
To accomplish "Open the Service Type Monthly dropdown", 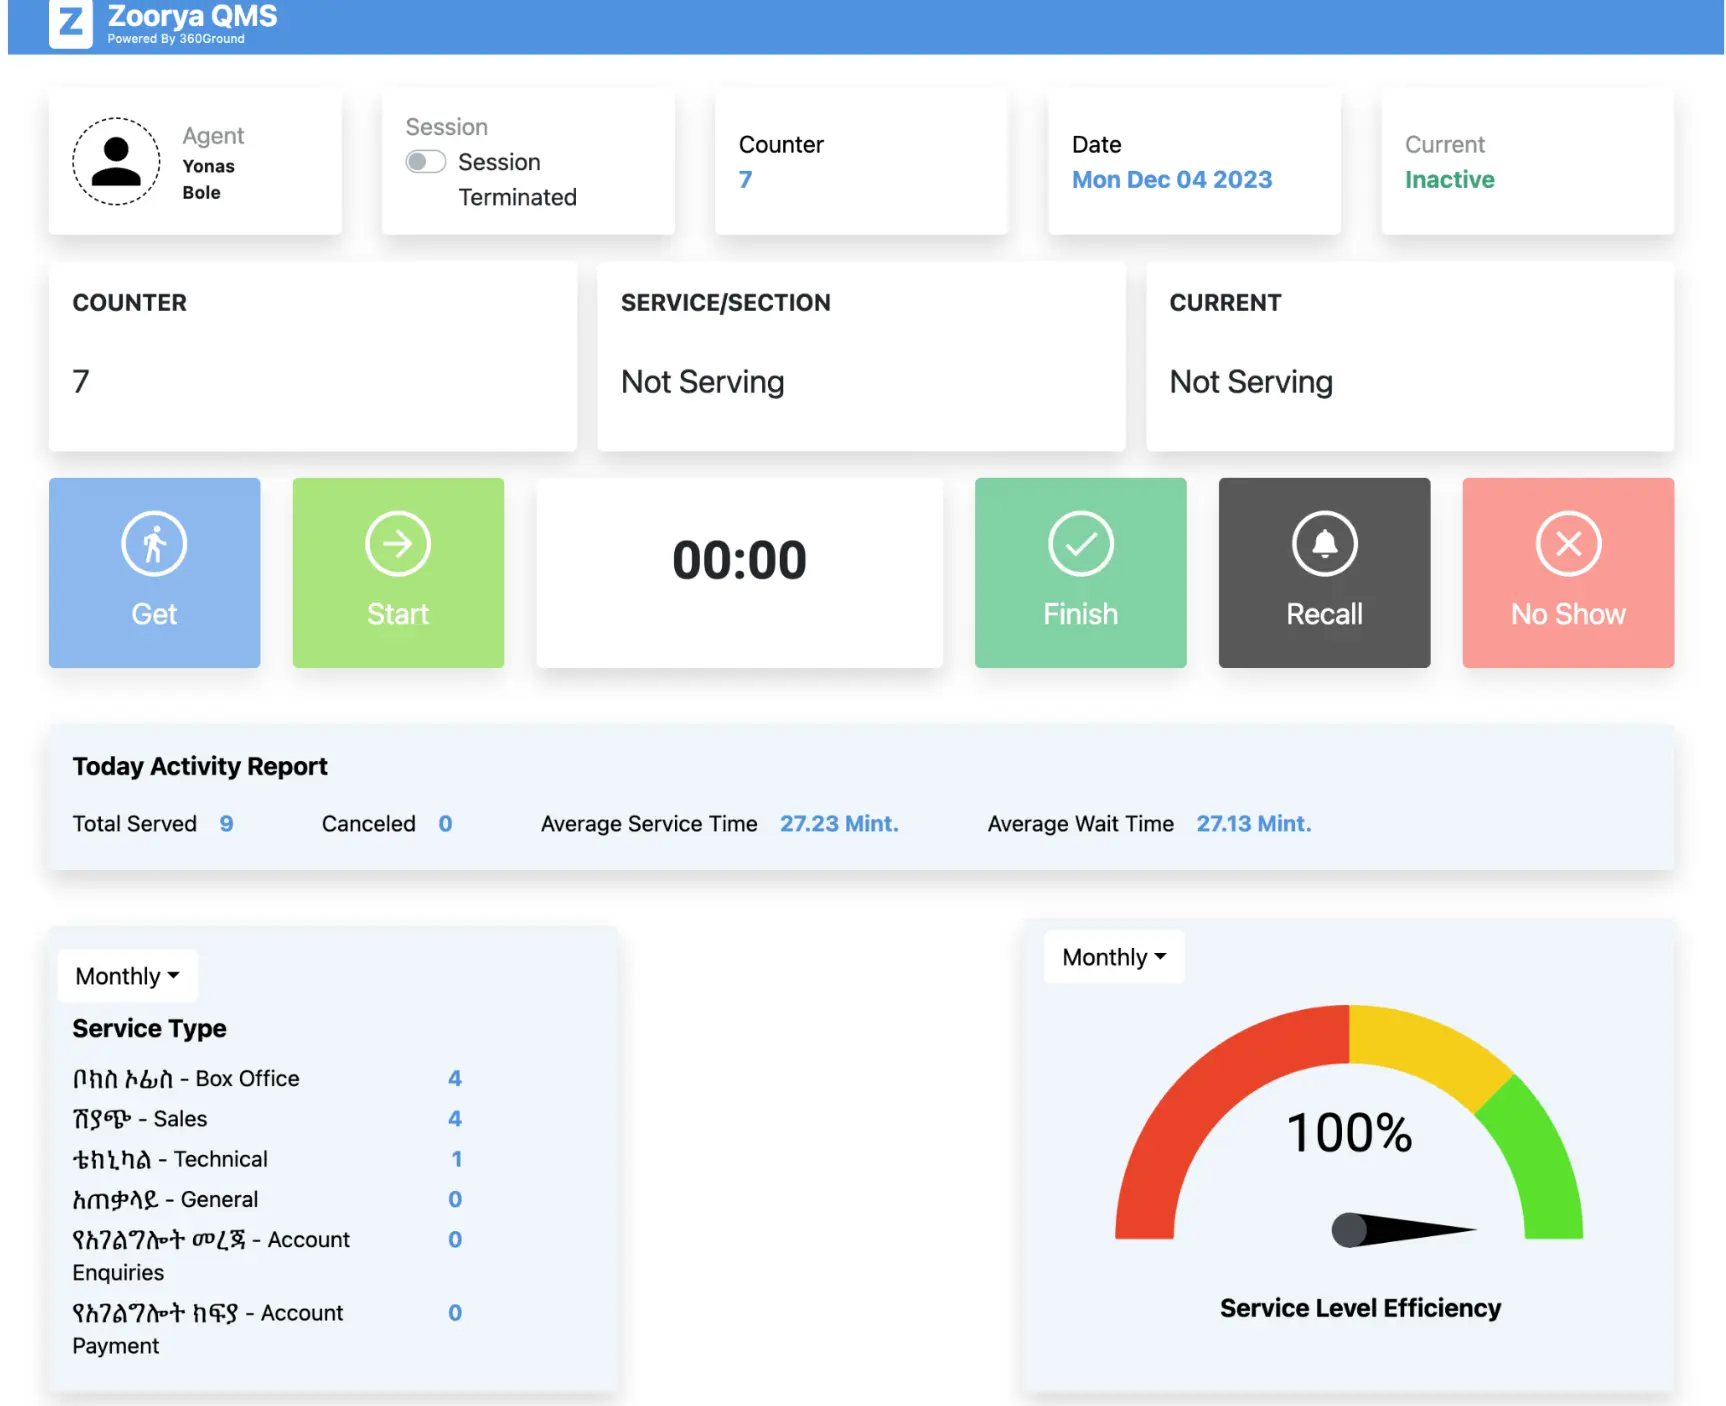I will [127, 976].
